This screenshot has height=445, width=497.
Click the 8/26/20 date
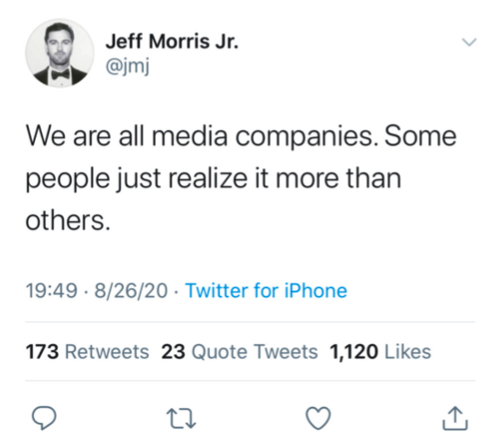pos(131,290)
